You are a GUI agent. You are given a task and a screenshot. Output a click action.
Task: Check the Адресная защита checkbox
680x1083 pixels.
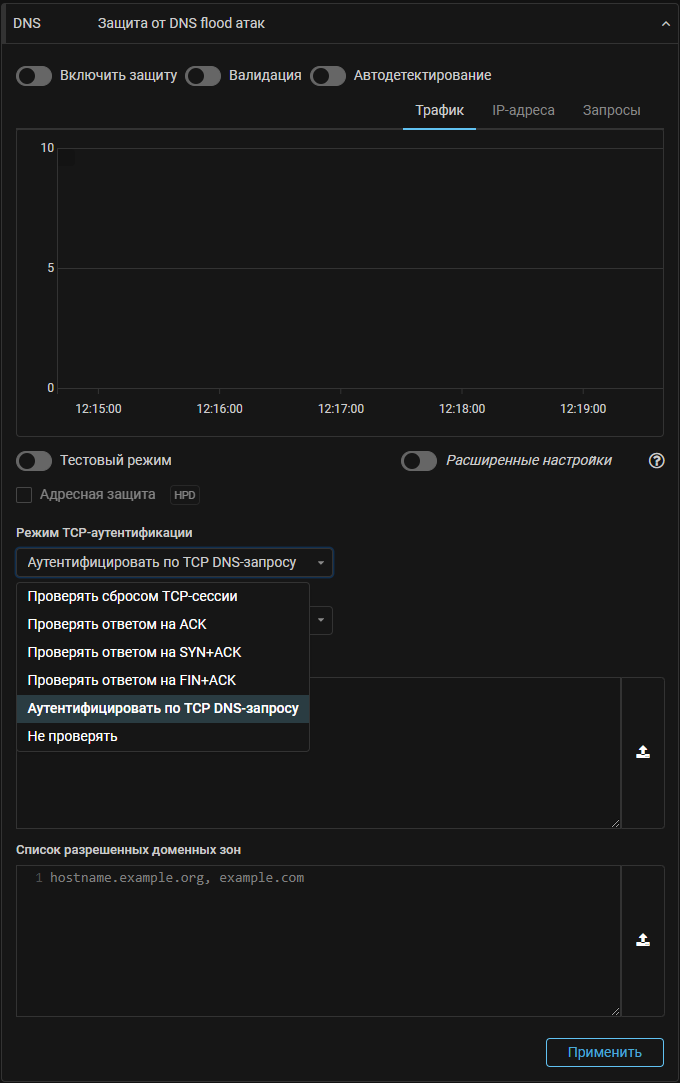pos(25,495)
